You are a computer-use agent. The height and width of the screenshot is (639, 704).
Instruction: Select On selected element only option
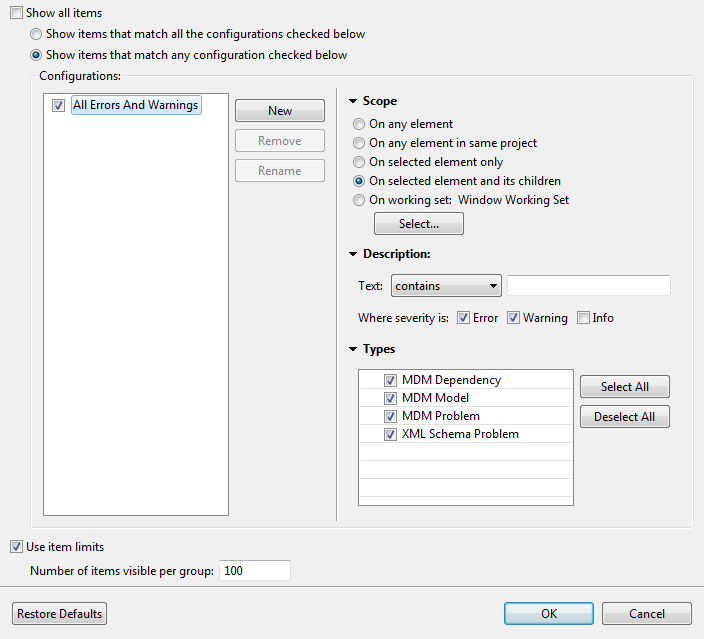(x=359, y=162)
